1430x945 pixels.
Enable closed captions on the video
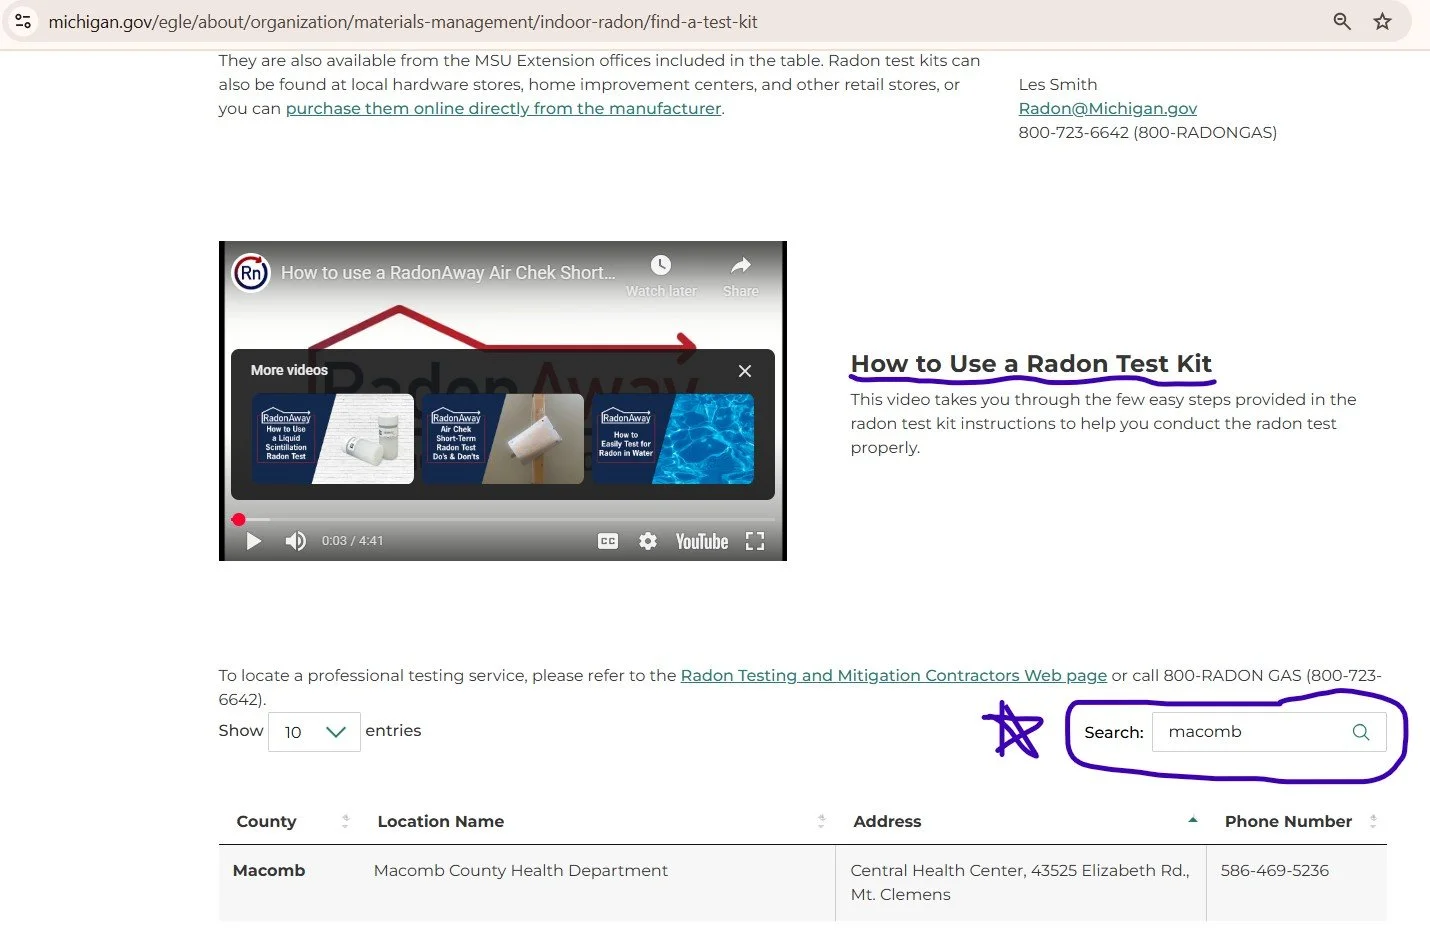[x=607, y=540]
